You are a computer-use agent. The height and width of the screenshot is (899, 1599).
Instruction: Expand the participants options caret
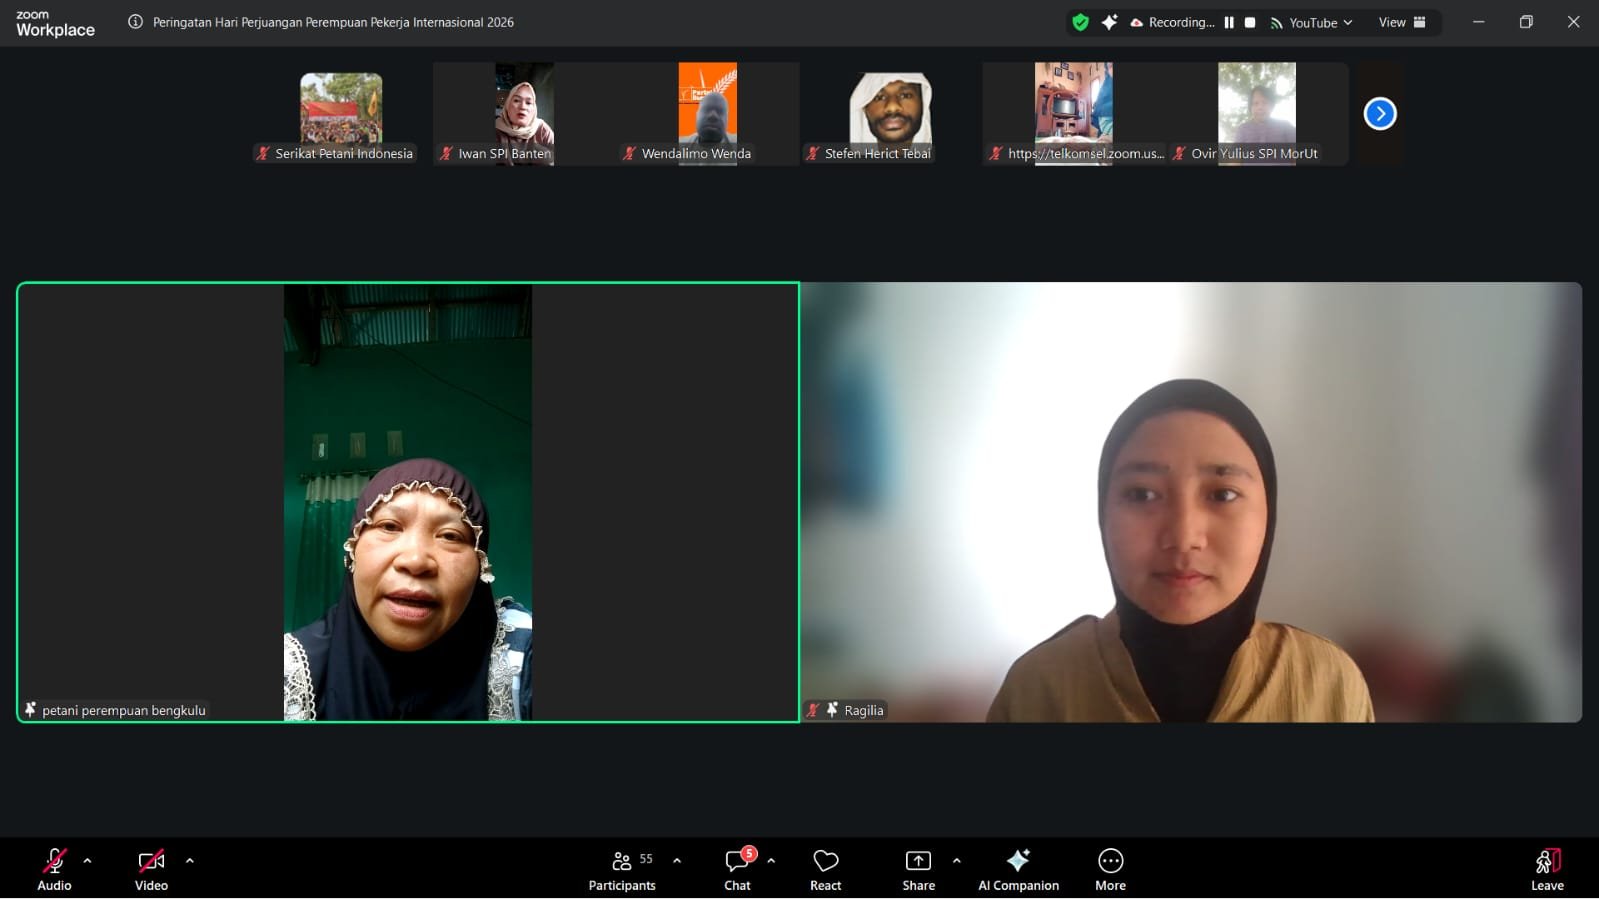click(x=677, y=860)
